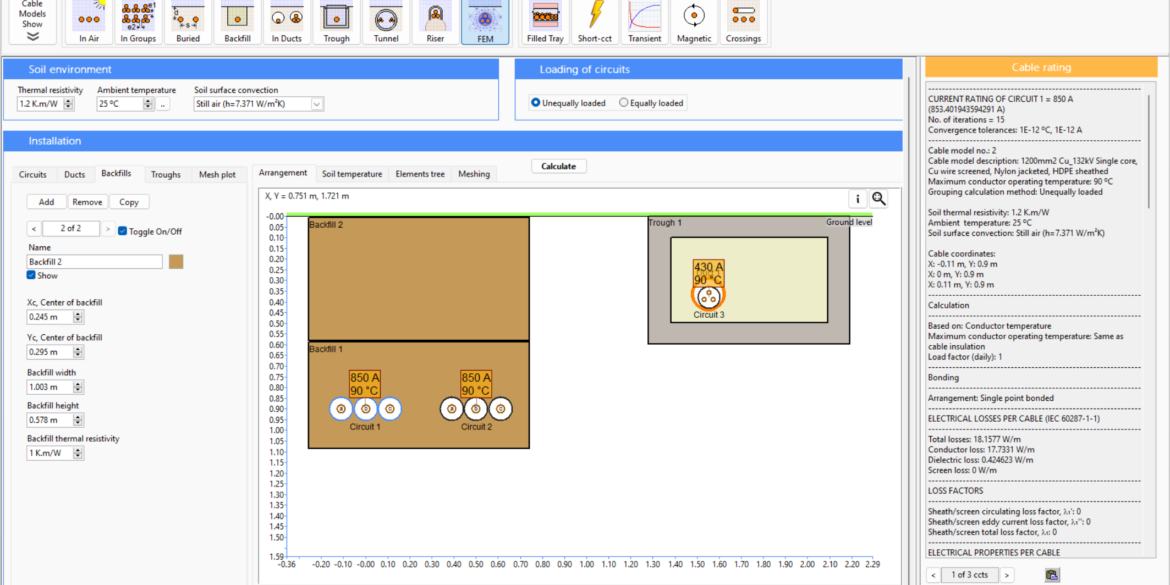Viewport: 1170px width, 585px height.
Task: Open the Transient analysis icon
Action: 644,18
